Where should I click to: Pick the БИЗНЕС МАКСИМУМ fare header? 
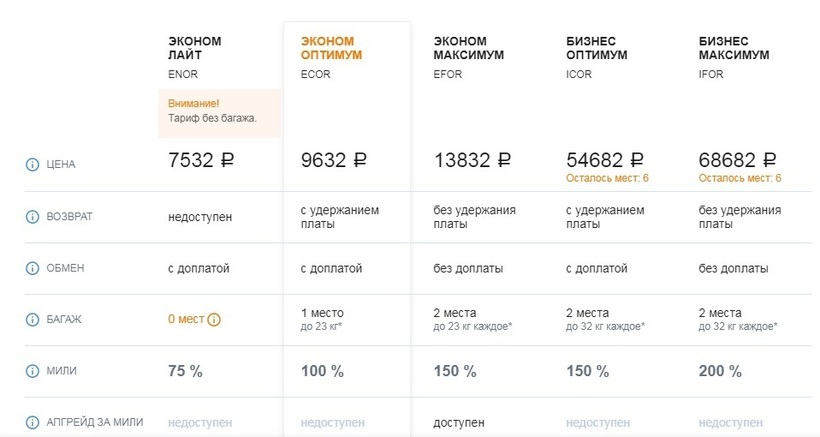(734, 48)
